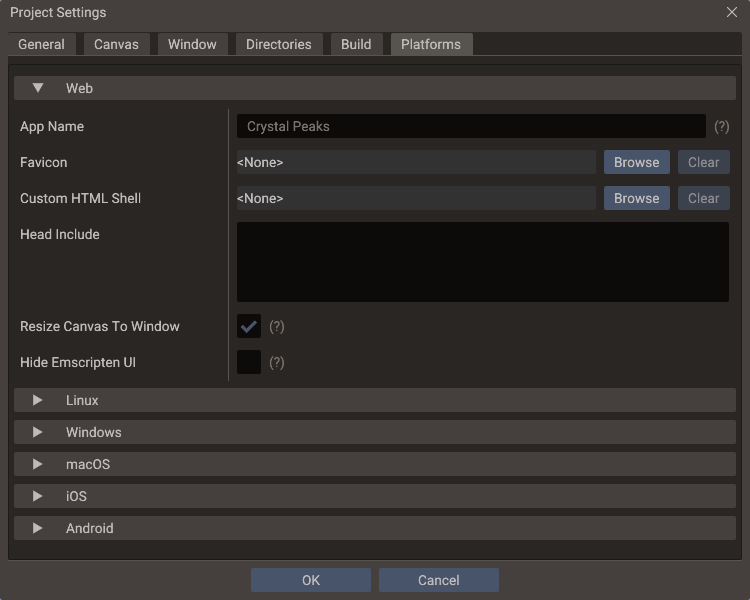Image resolution: width=750 pixels, height=600 pixels.
Task: Show help for Hide Emscripten UI
Action: coord(276,363)
